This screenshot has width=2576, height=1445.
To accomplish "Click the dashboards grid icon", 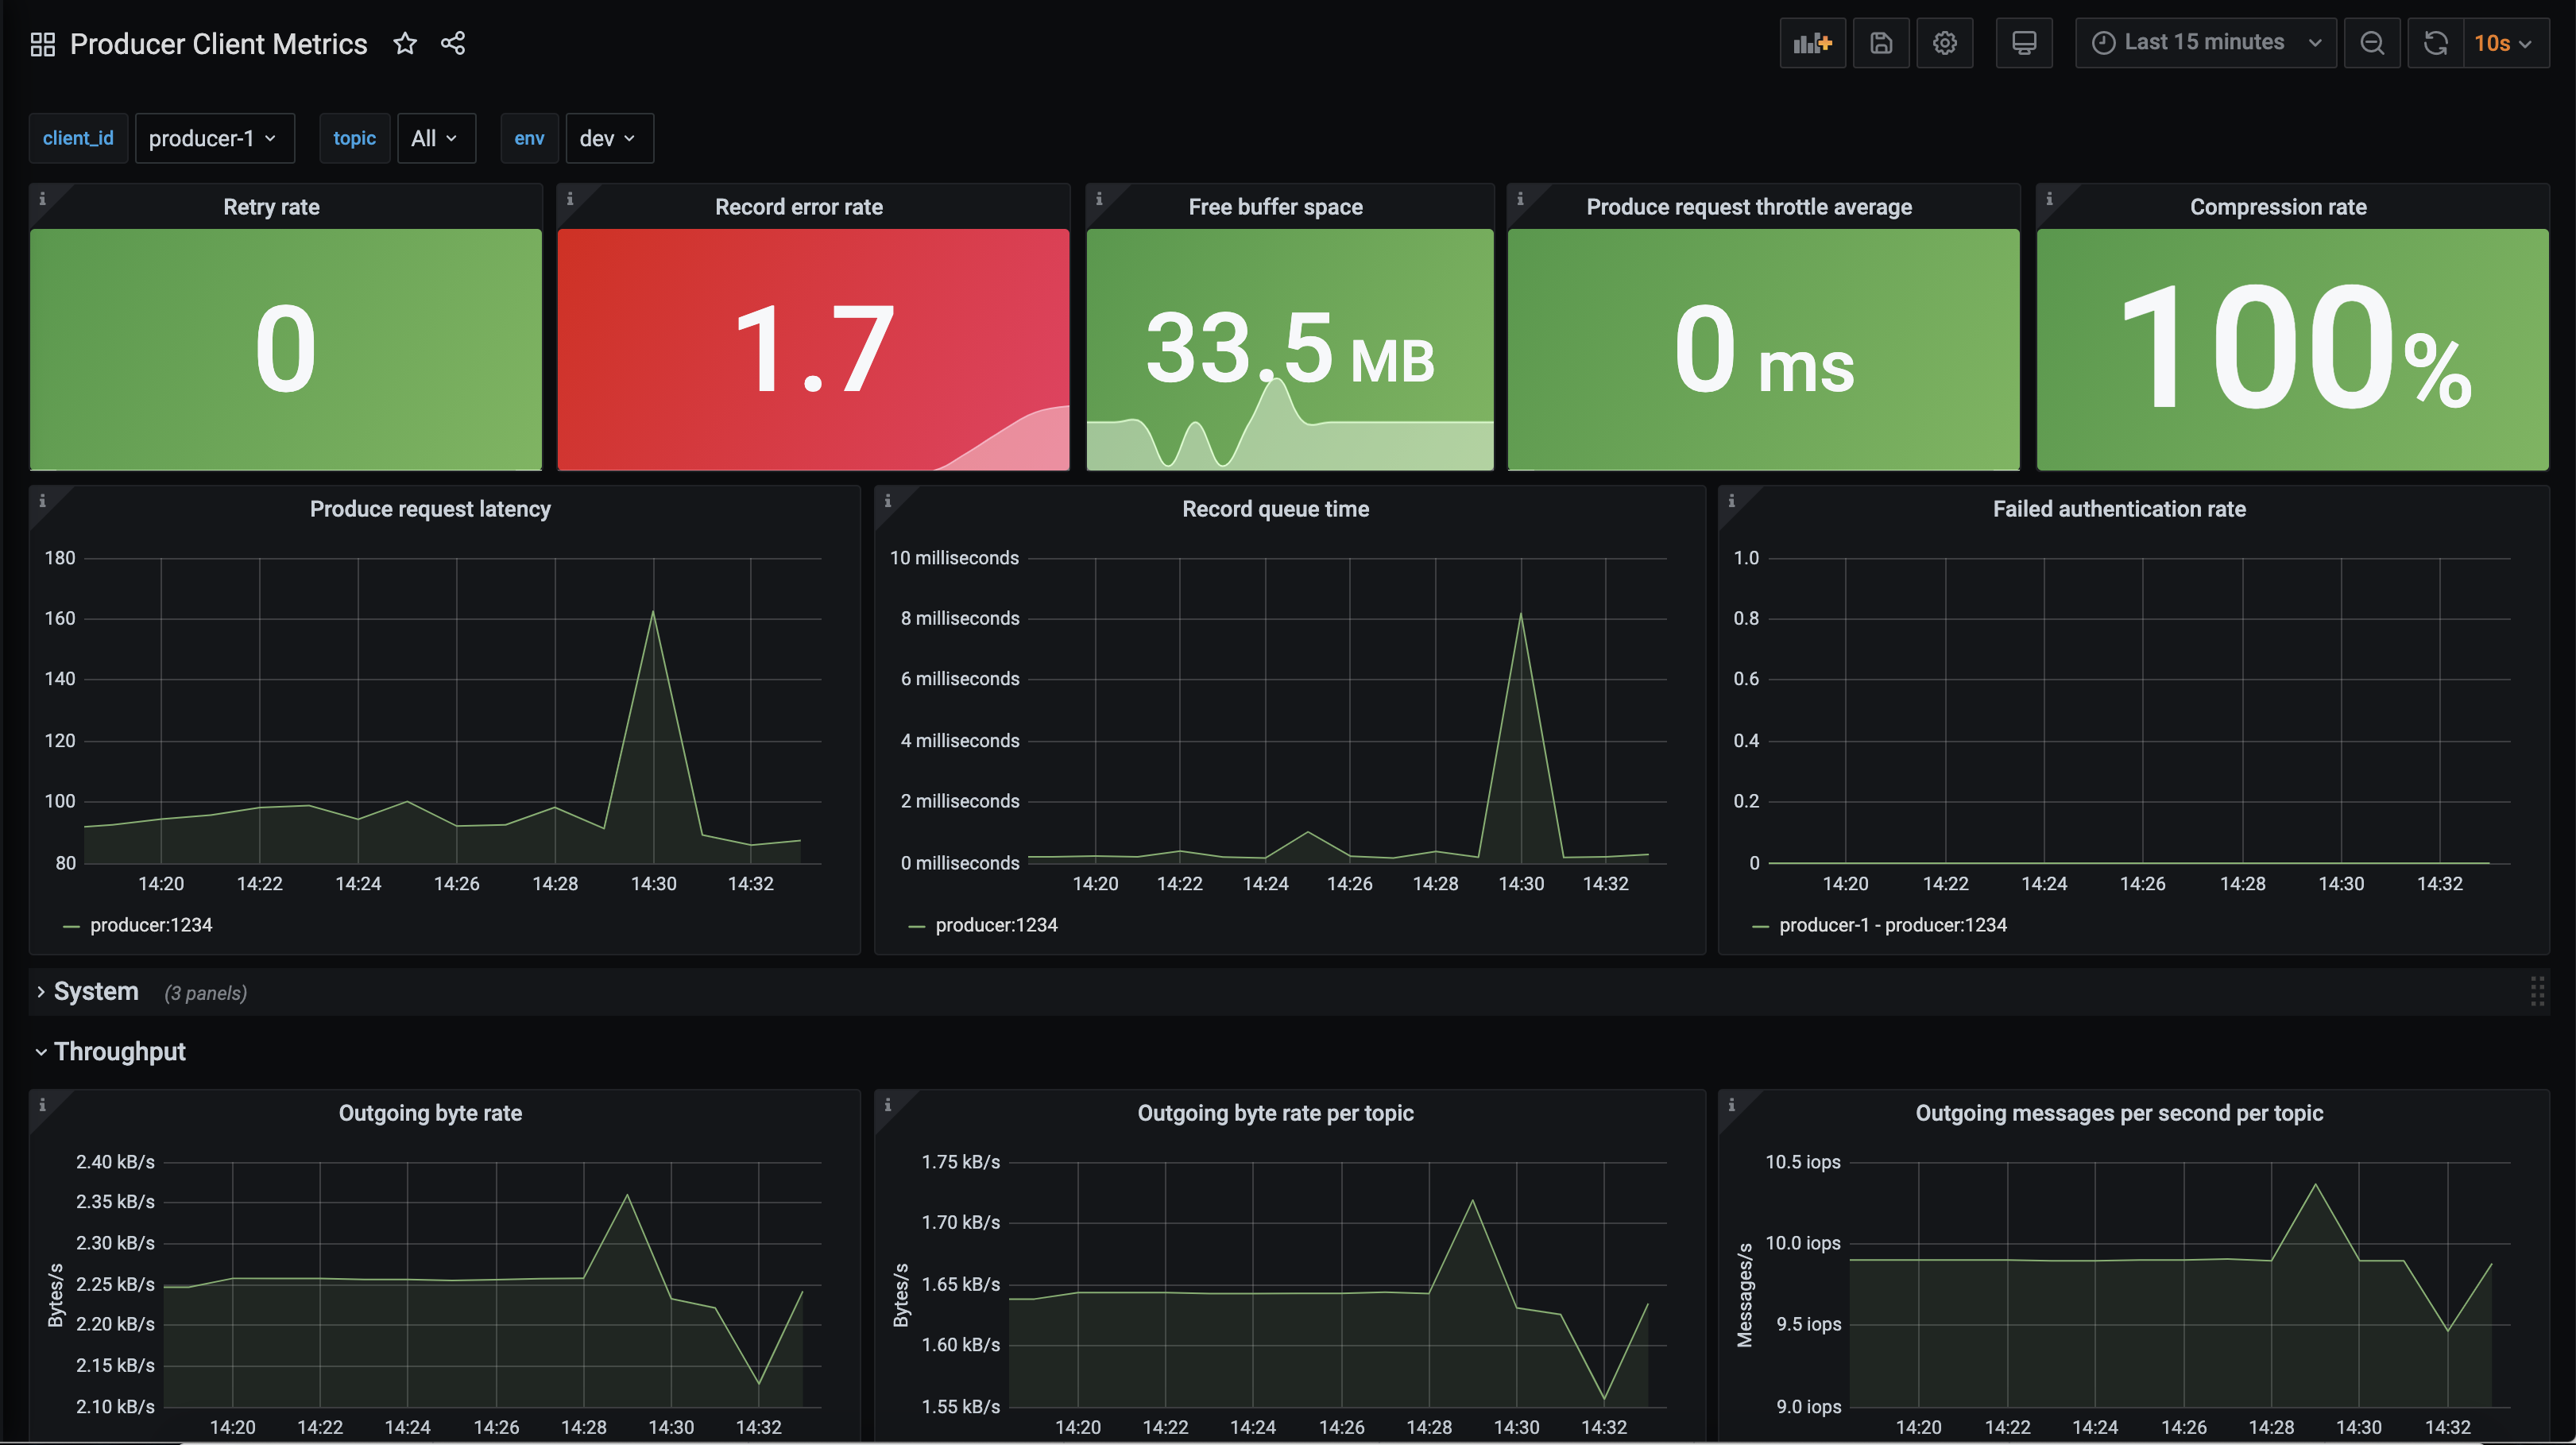I will [42, 44].
